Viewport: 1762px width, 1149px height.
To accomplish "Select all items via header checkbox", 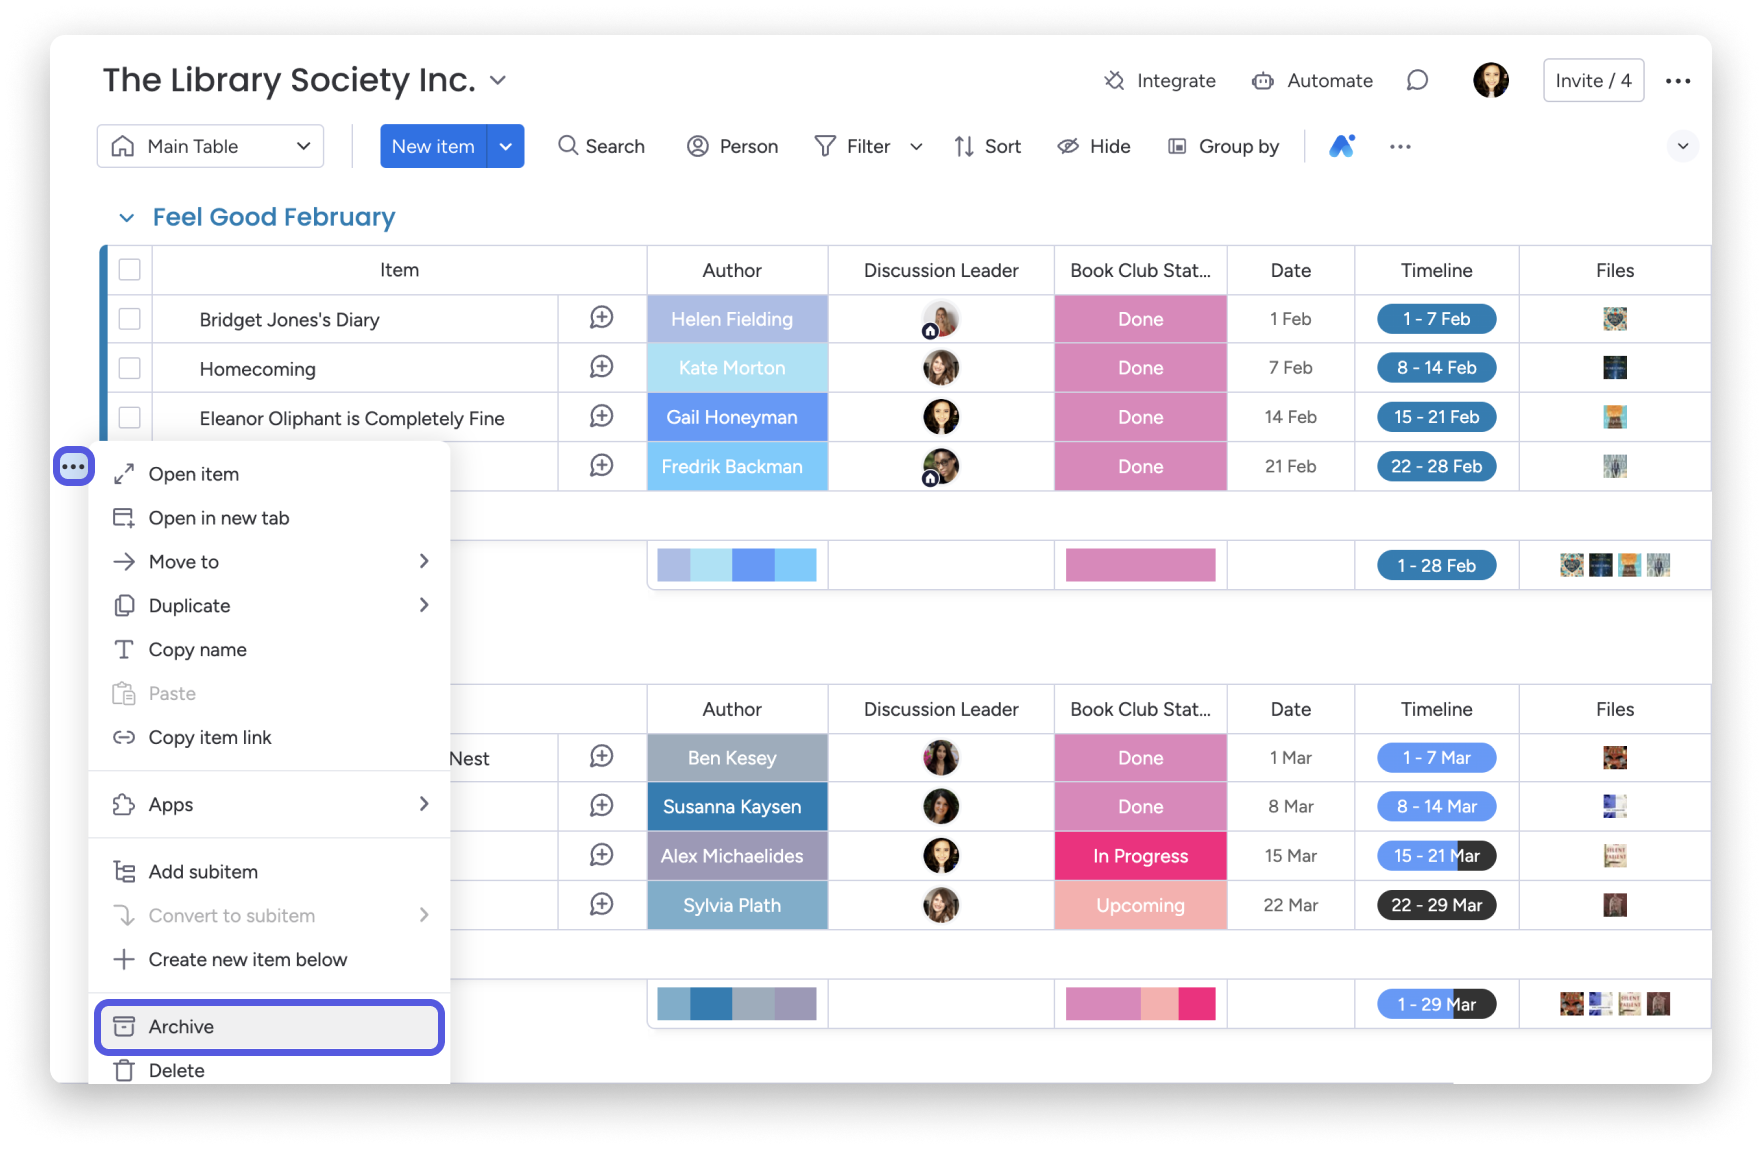I will 130,270.
